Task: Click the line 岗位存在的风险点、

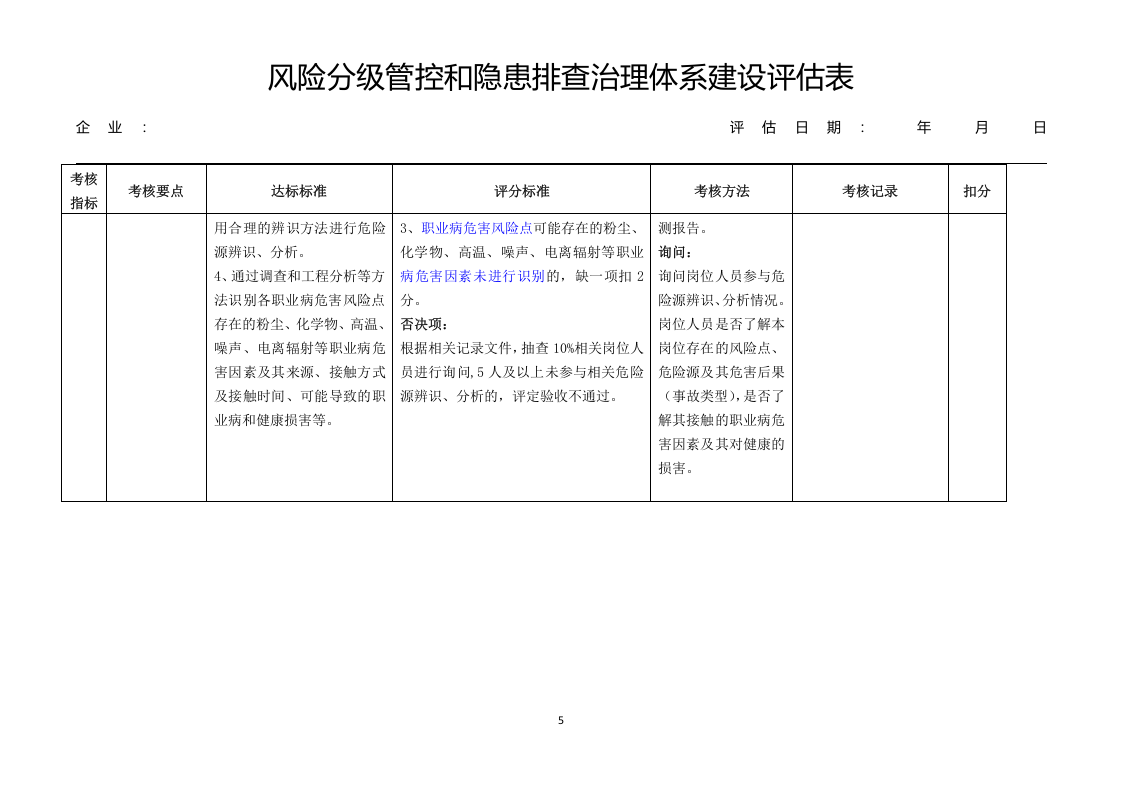Action: tap(719, 348)
